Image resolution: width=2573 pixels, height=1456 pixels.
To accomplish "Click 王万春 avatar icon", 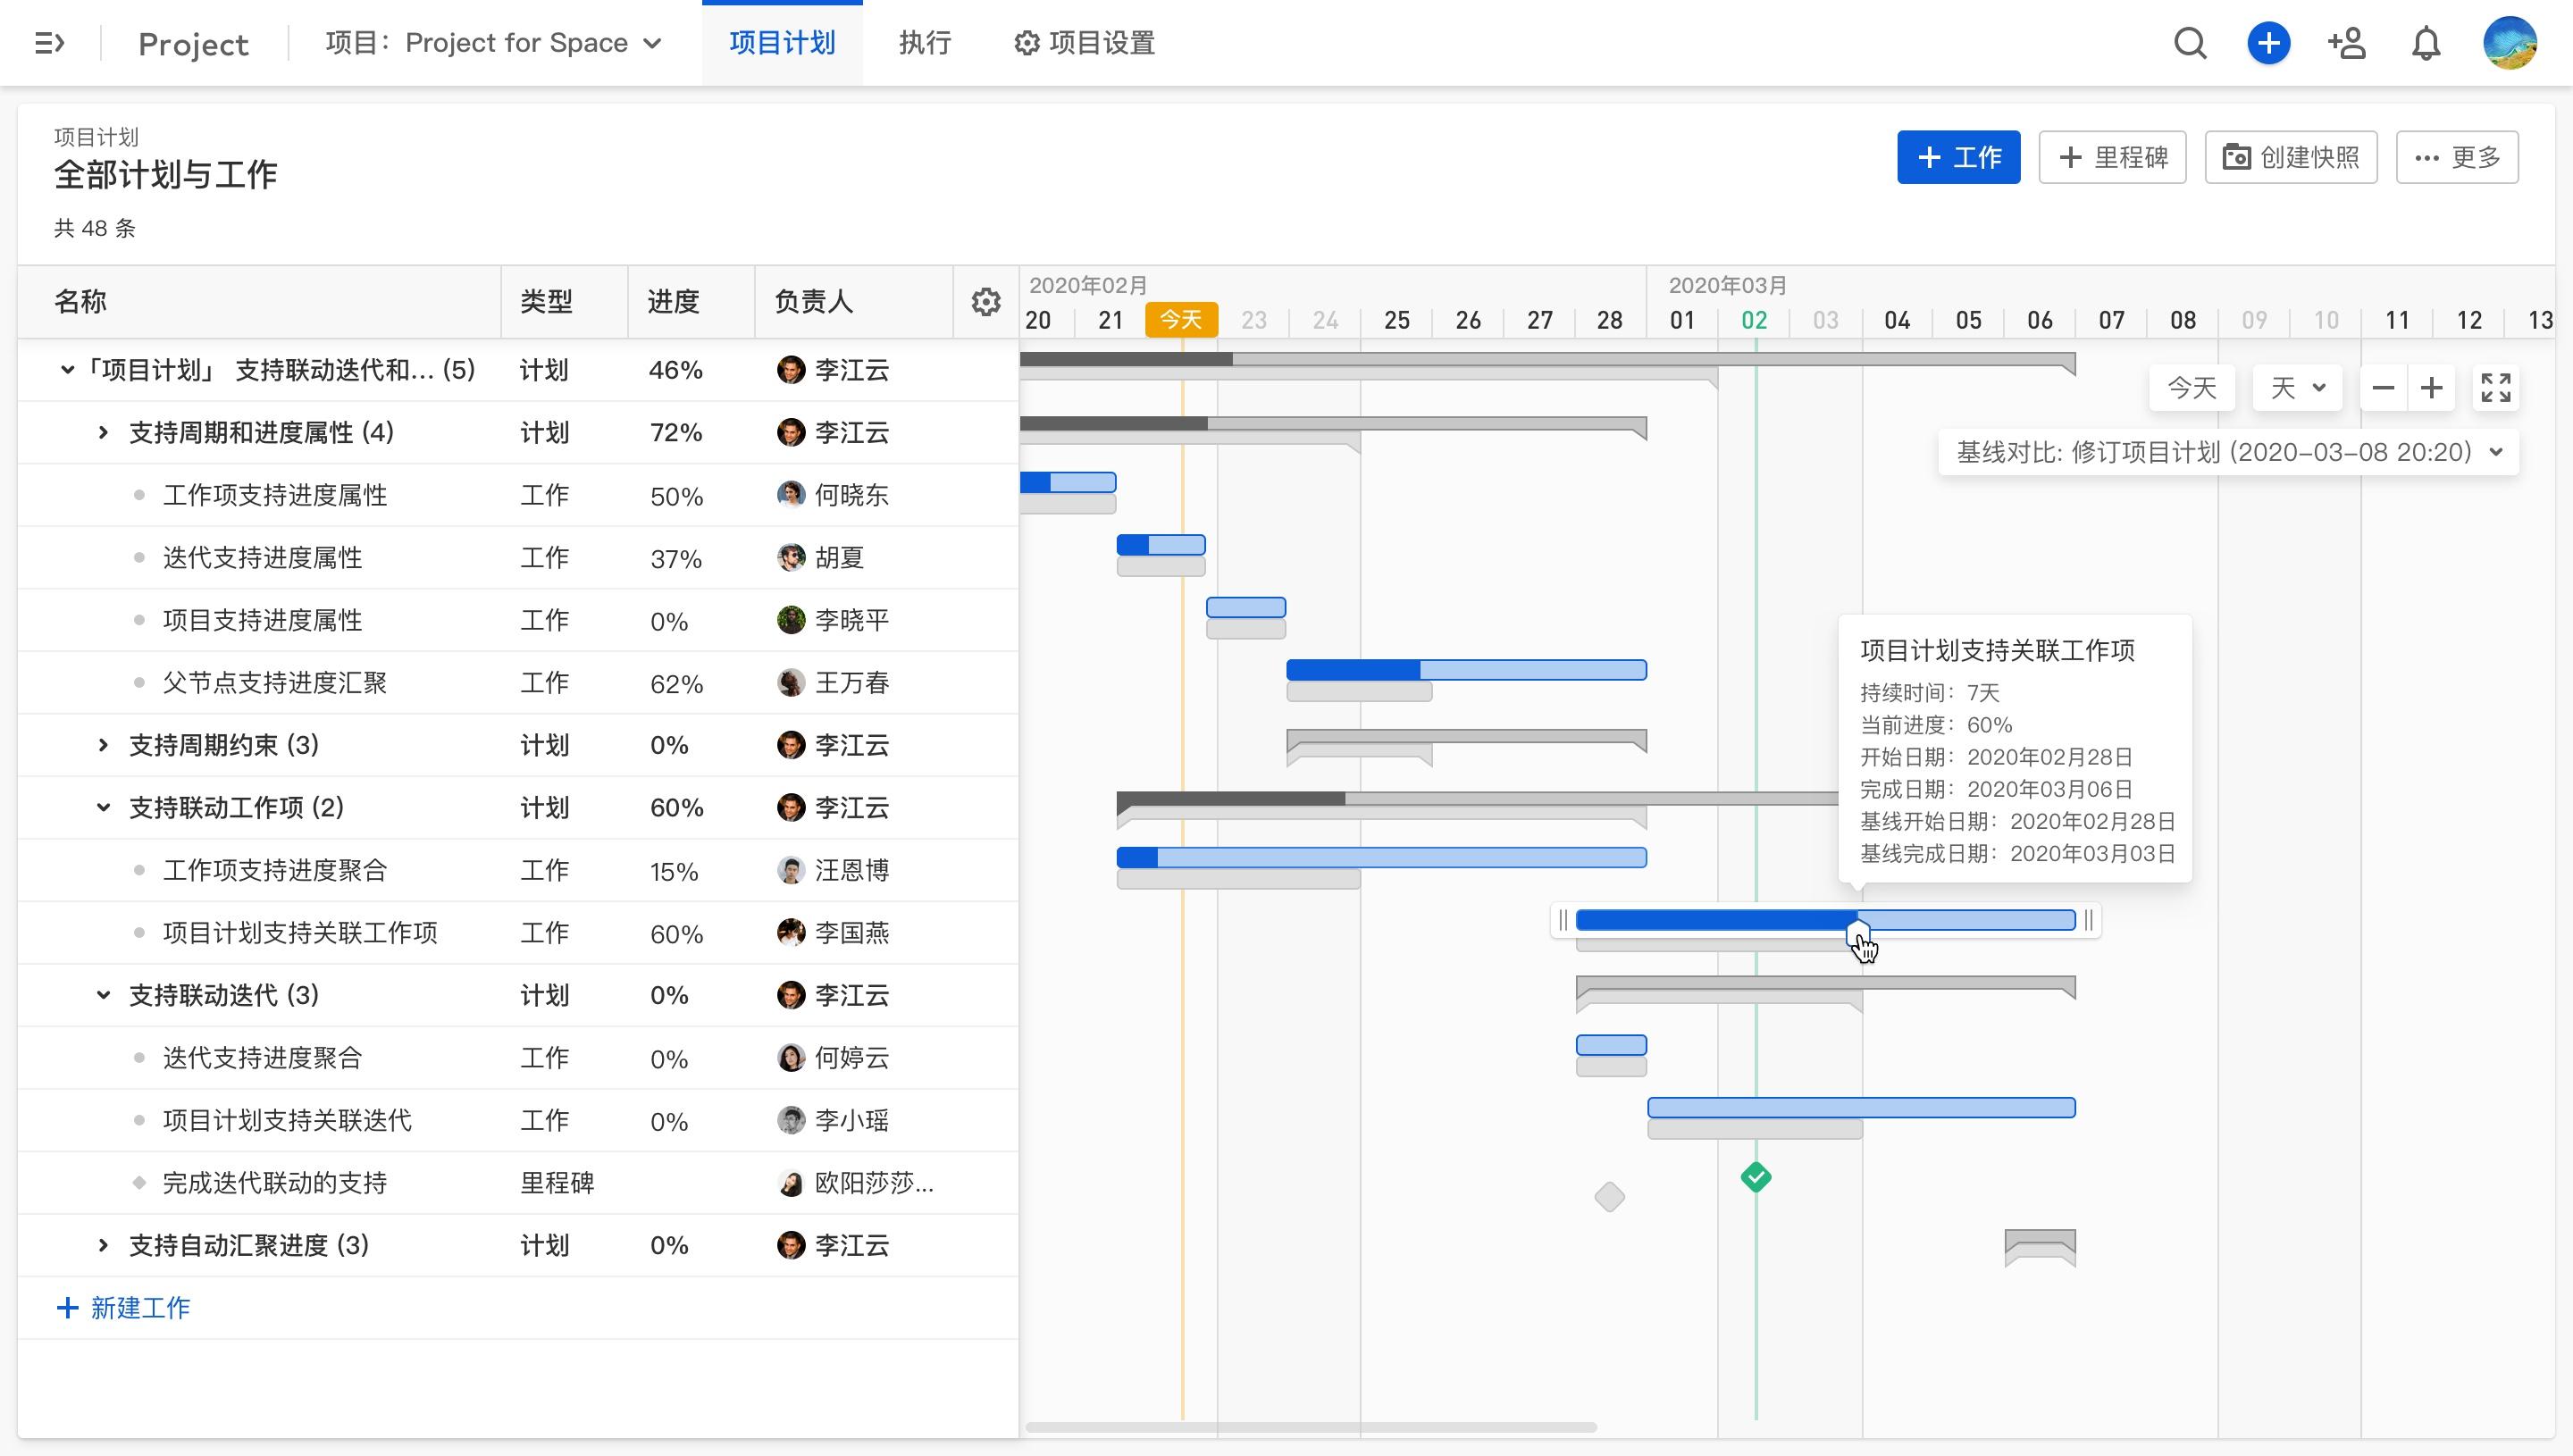I will [x=791, y=683].
